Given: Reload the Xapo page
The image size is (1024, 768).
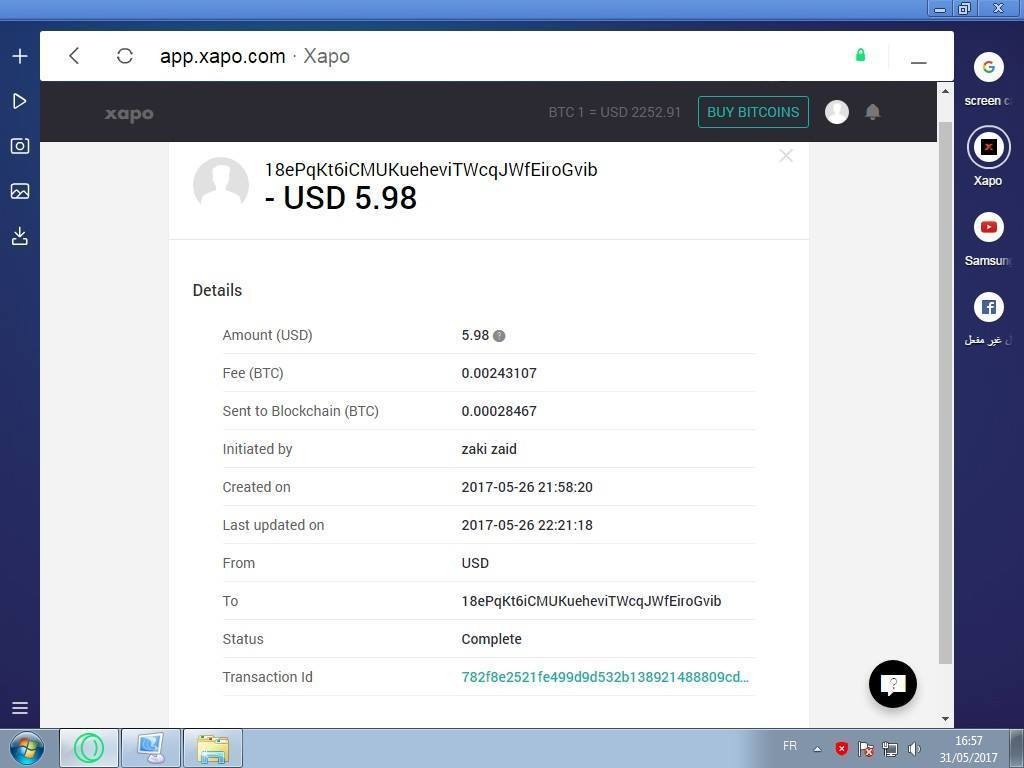Looking at the screenshot, I should [125, 56].
